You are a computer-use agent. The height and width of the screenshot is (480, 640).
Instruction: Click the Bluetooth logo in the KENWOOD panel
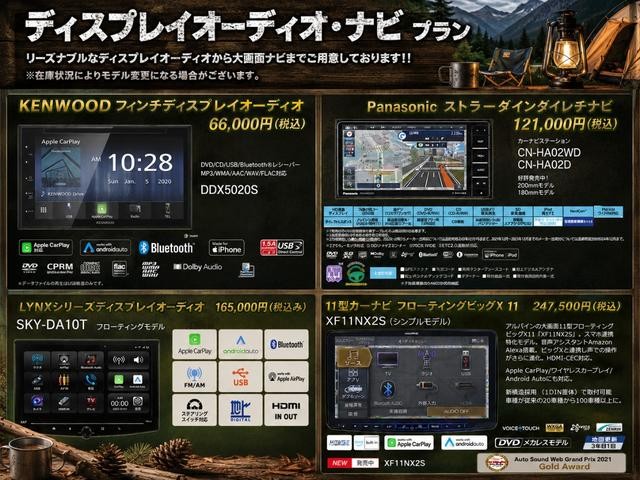pyautogui.click(x=166, y=247)
